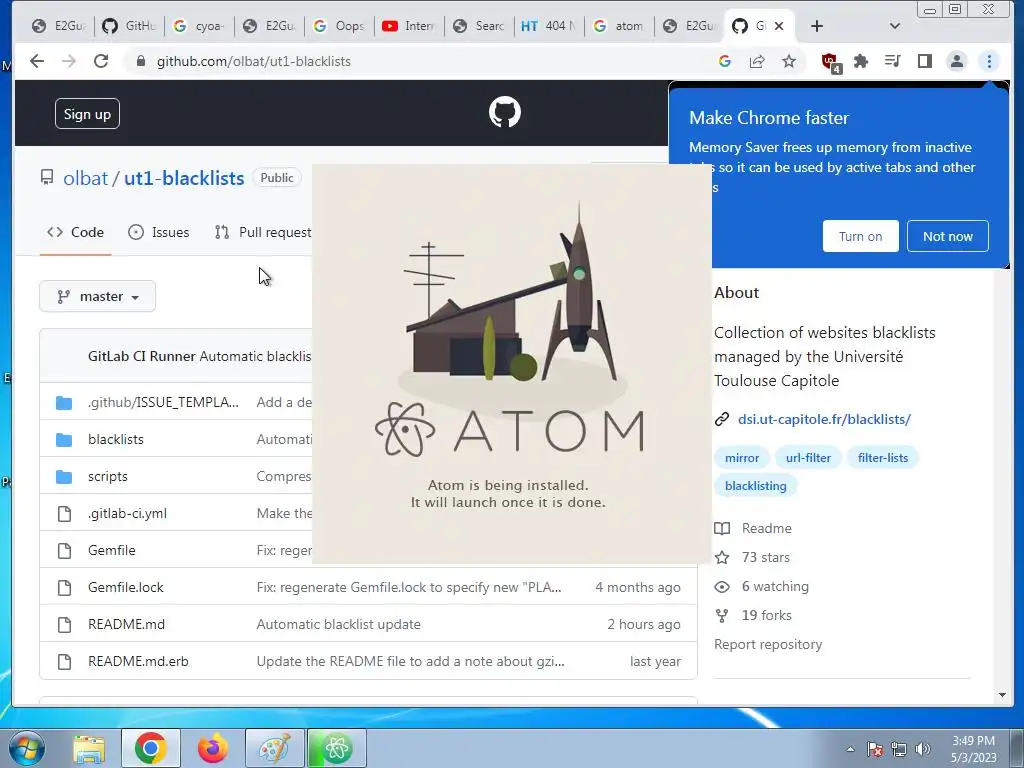1024x768 pixels.
Task: Click the volume speaker tray icon
Action: pos(923,749)
